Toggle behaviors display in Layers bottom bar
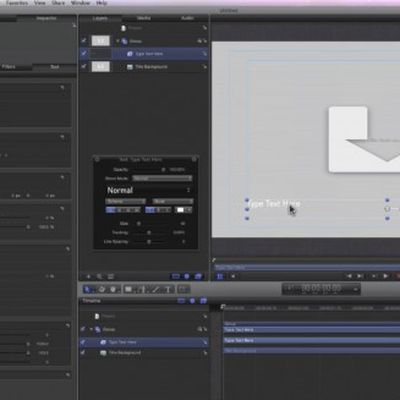 coord(187,276)
